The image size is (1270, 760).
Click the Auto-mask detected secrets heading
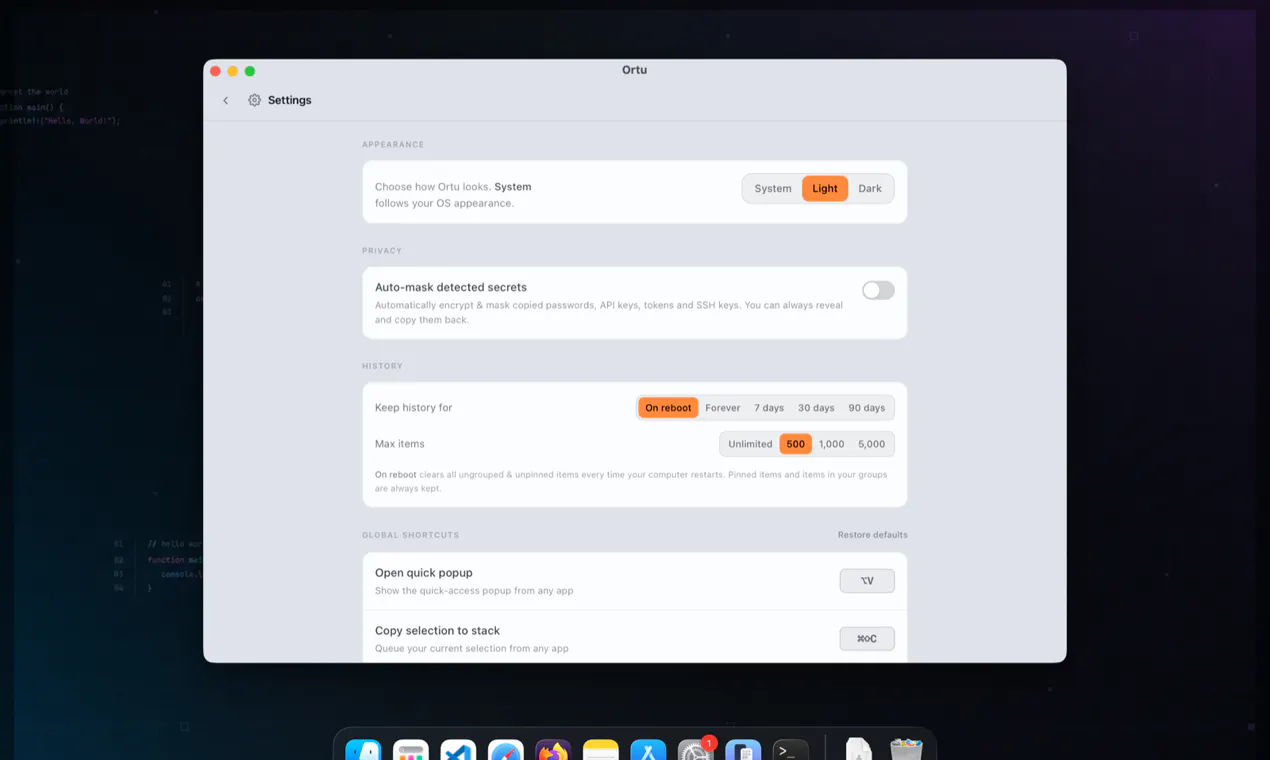click(451, 287)
